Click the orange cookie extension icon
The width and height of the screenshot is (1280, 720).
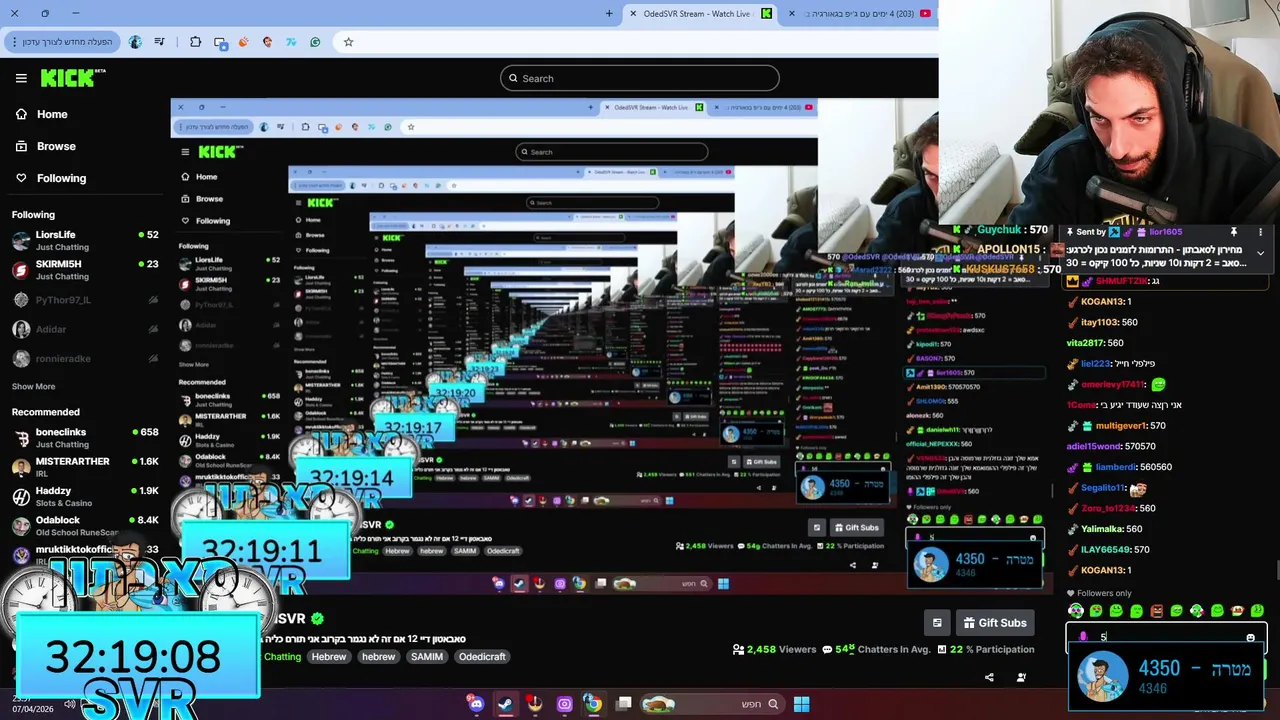pos(243,42)
